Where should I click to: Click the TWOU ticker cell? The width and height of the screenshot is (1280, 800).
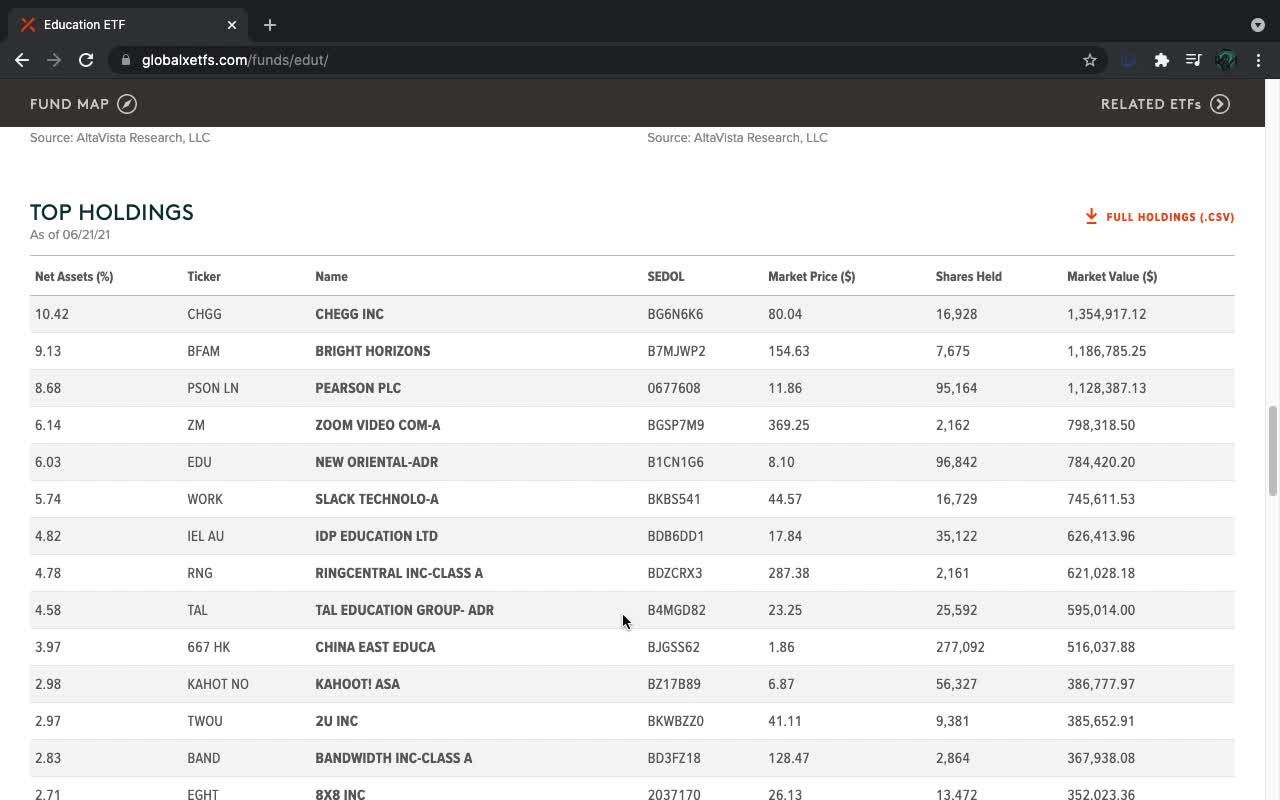pos(205,721)
